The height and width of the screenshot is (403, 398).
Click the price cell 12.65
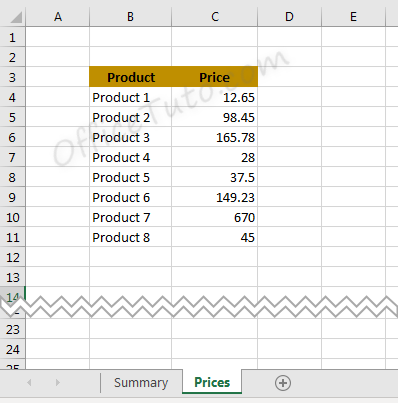[215, 97]
